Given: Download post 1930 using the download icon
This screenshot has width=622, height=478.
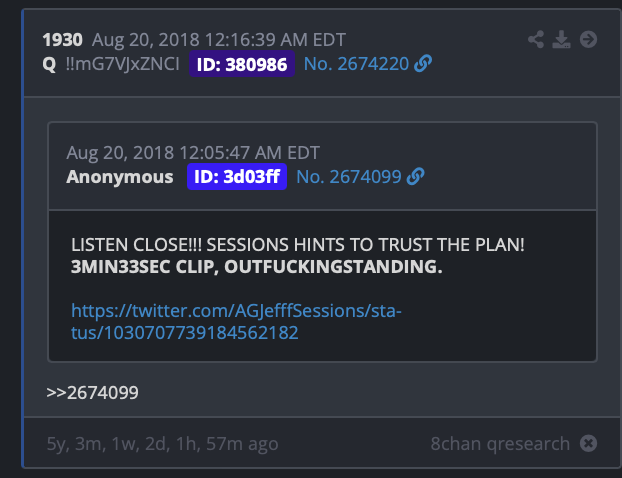Looking at the screenshot, I should click(x=561, y=40).
